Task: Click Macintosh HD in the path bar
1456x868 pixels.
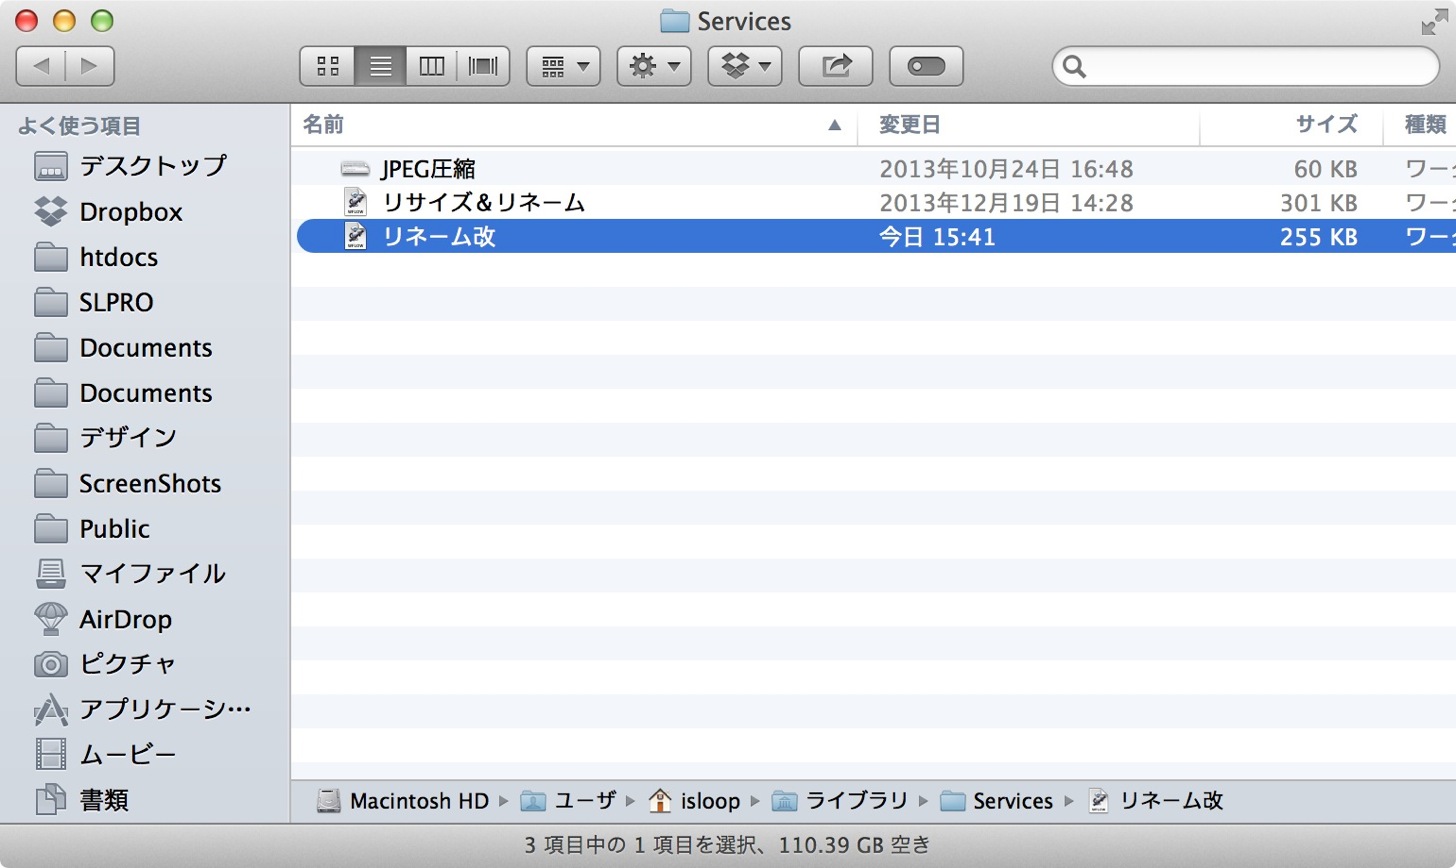Action: point(402,801)
